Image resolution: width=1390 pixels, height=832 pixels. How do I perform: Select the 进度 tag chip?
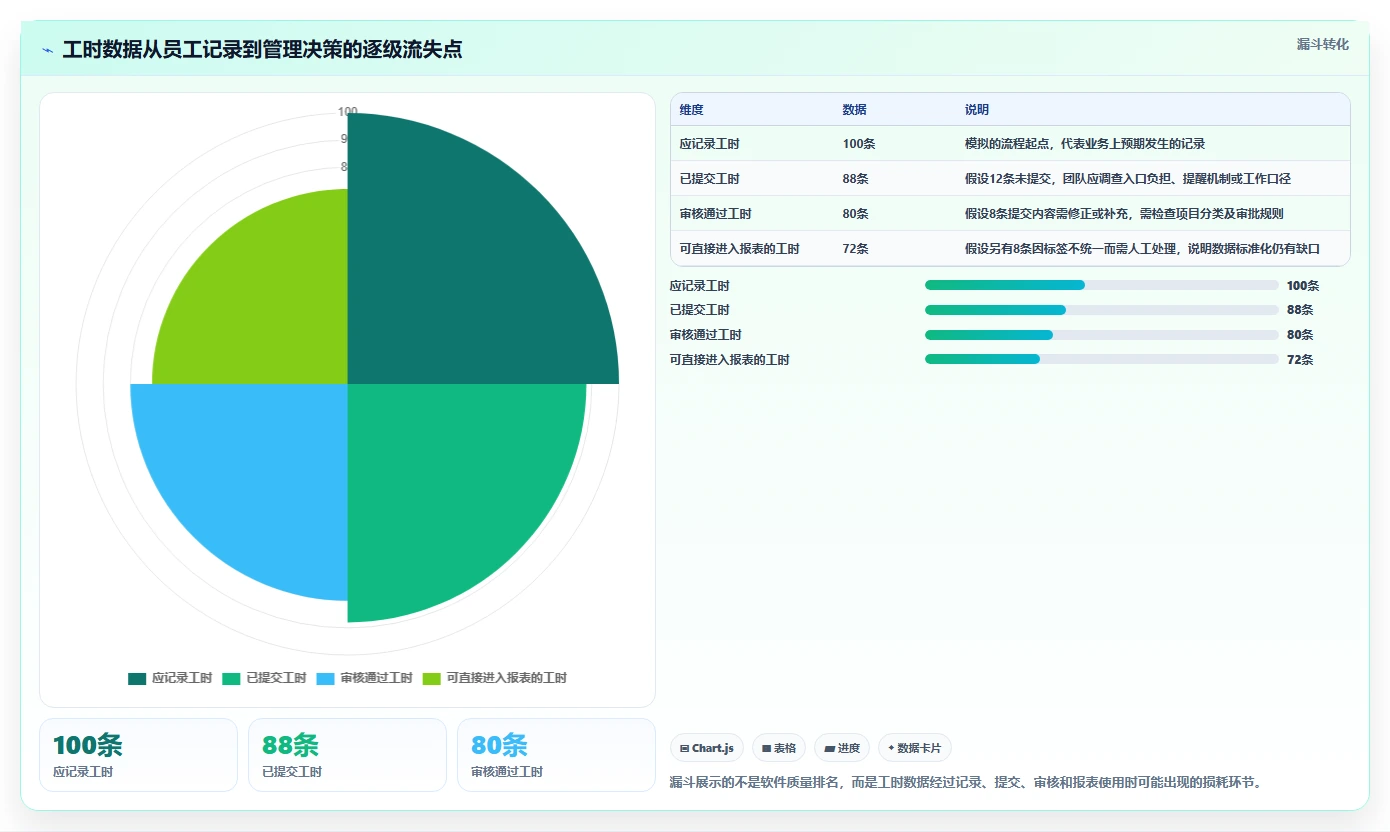[x=841, y=748]
